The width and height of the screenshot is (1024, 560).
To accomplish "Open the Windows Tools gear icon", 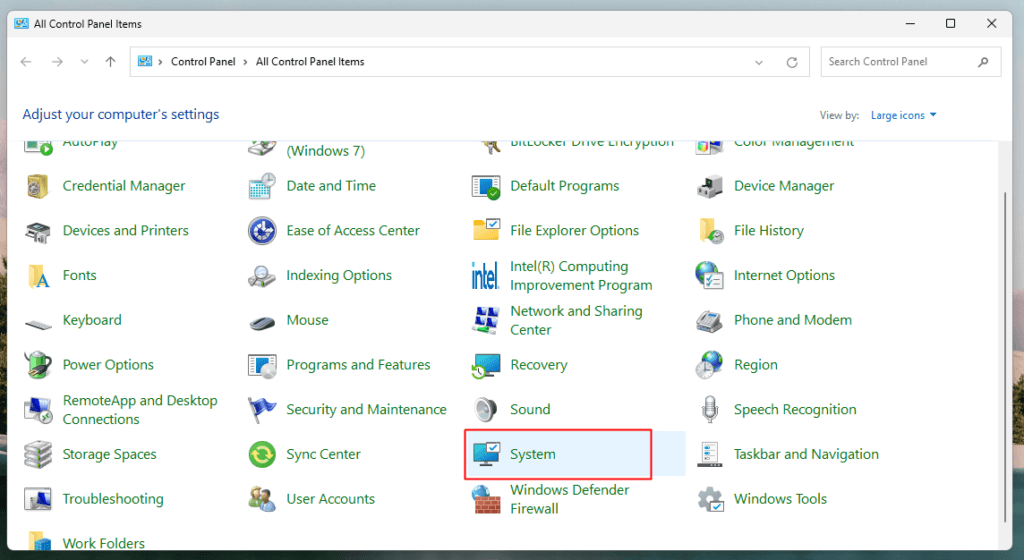I will (711, 499).
